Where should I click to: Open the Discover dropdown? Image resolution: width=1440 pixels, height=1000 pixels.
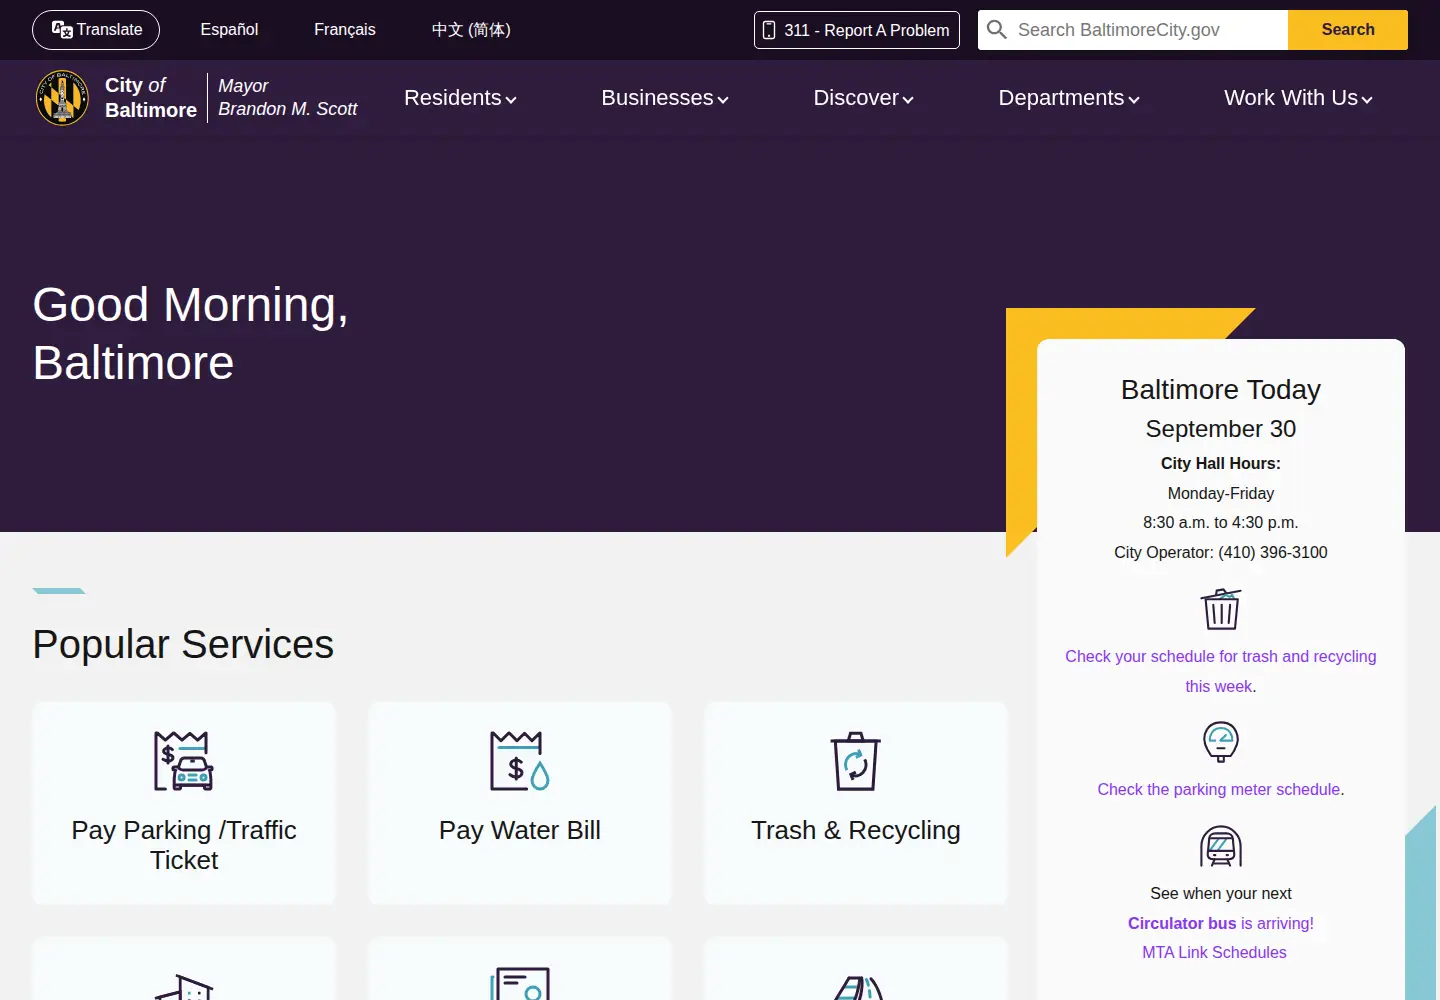coord(864,98)
